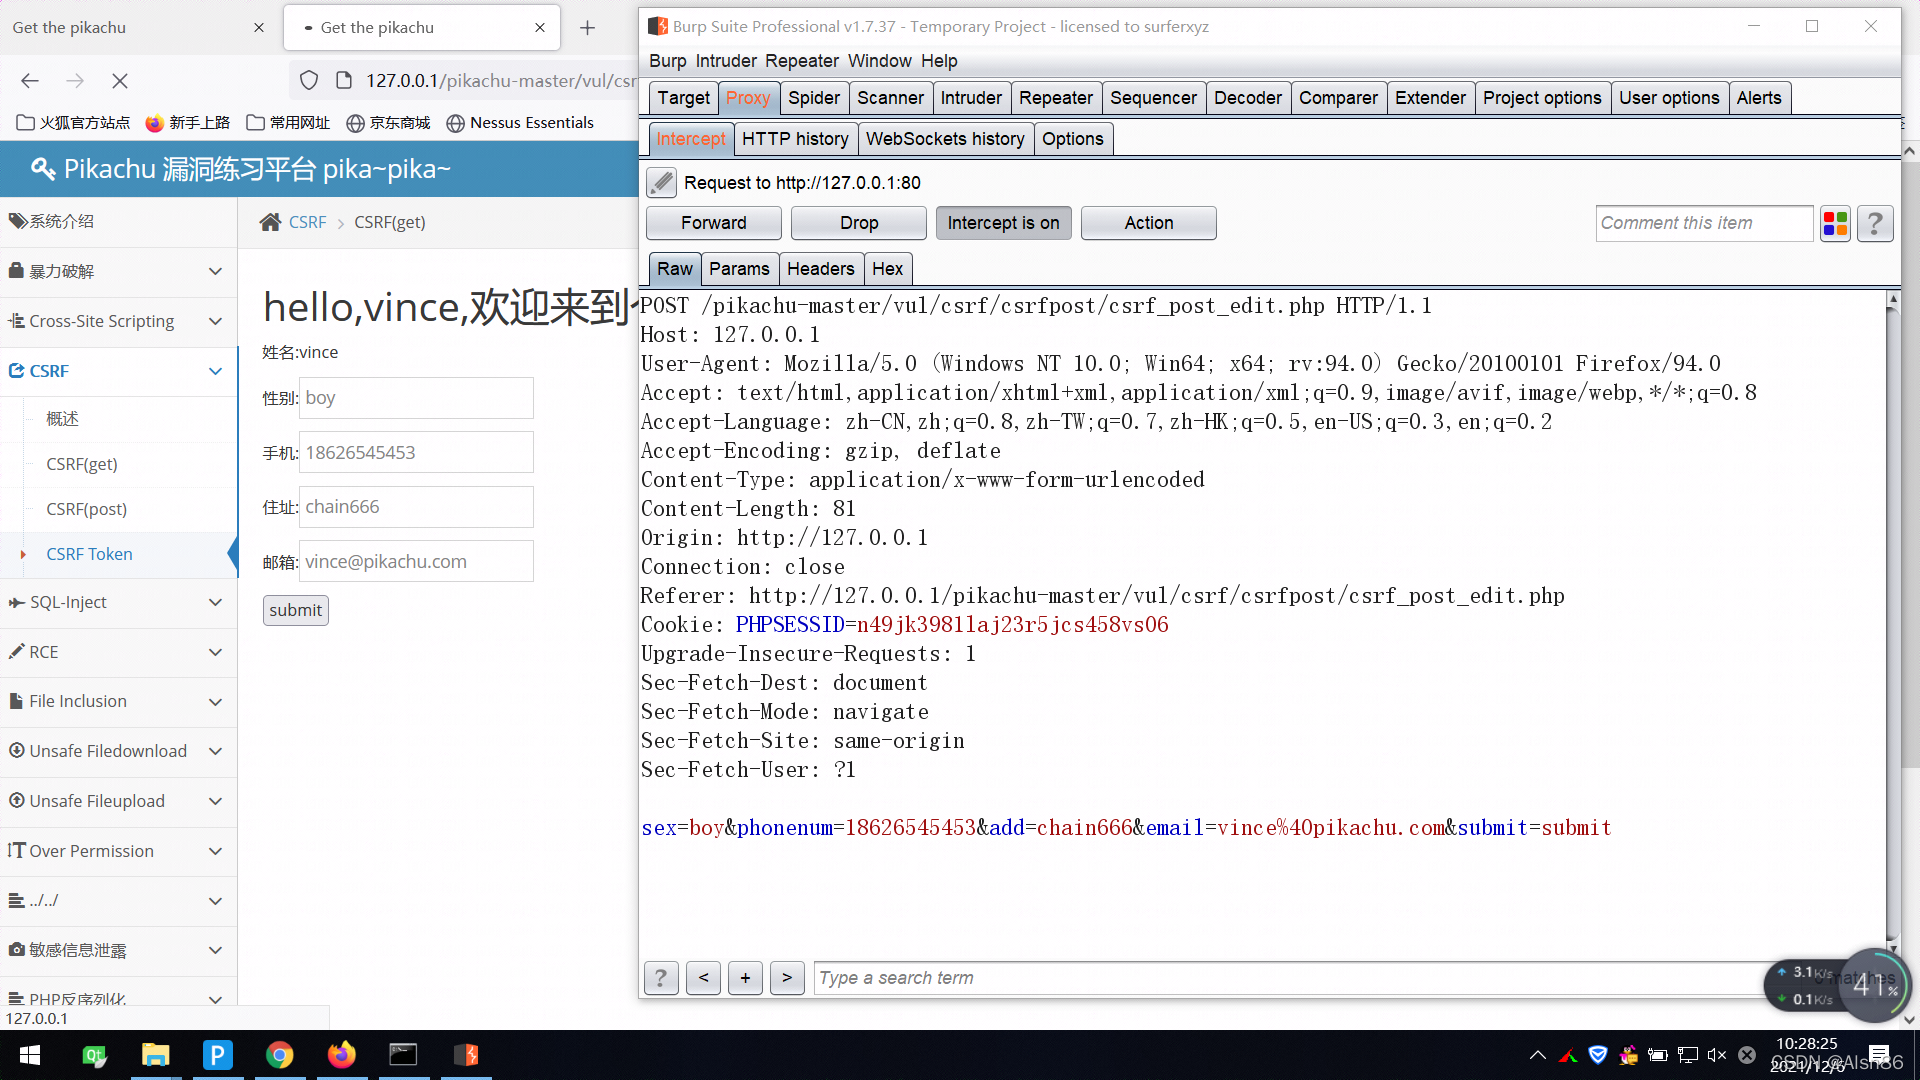The image size is (1920, 1080).
Task: Expand Over Permission menu
Action: click(118, 852)
